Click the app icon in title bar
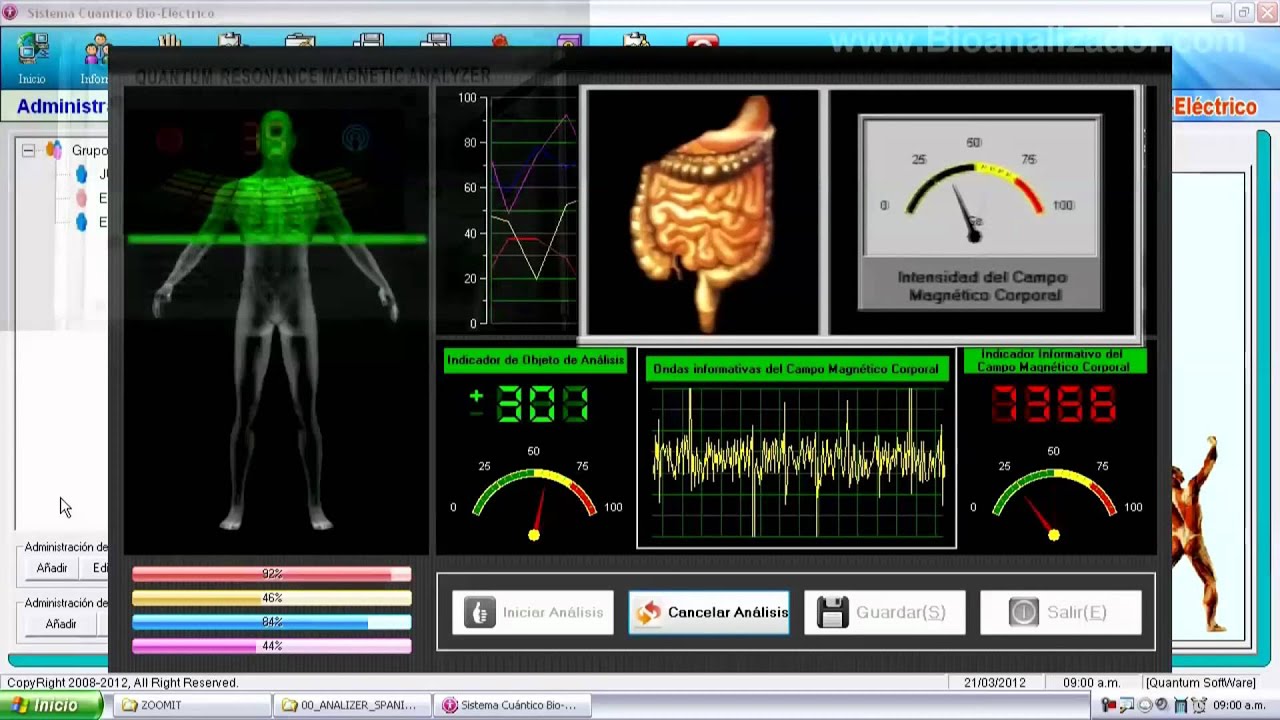1280x720 pixels. 11,13
